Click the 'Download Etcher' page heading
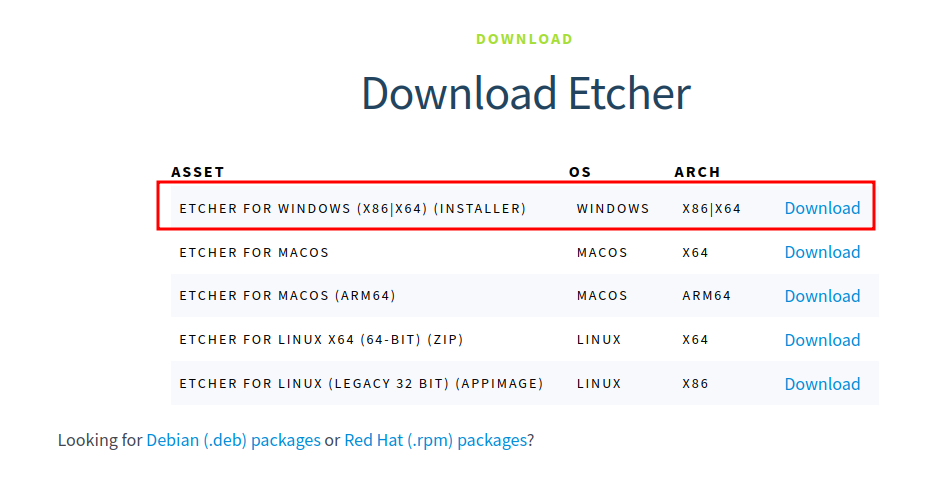932x500 pixels. tap(526, 94)
